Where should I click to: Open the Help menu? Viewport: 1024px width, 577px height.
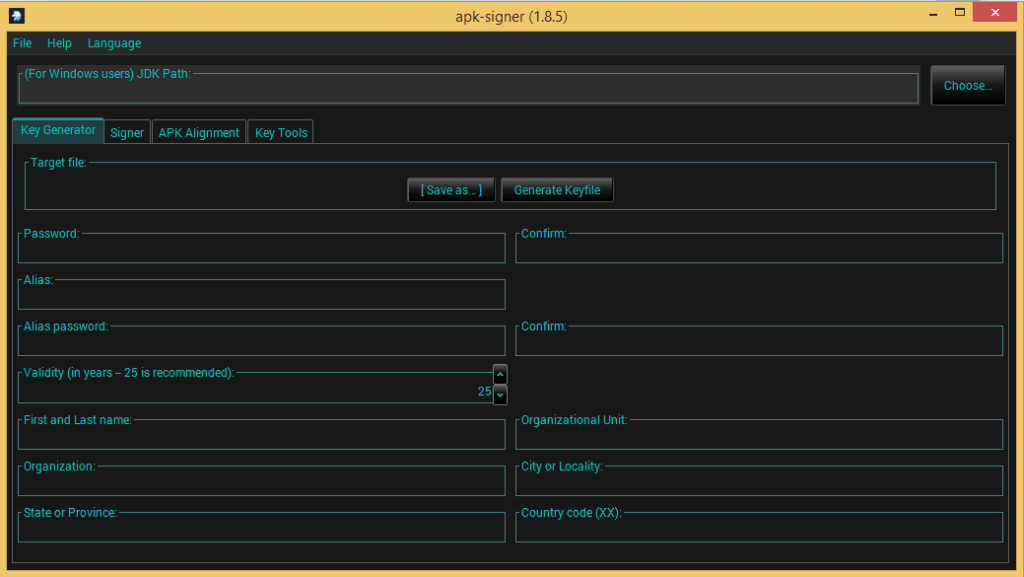pyautogui.click(x=59, y=43)
